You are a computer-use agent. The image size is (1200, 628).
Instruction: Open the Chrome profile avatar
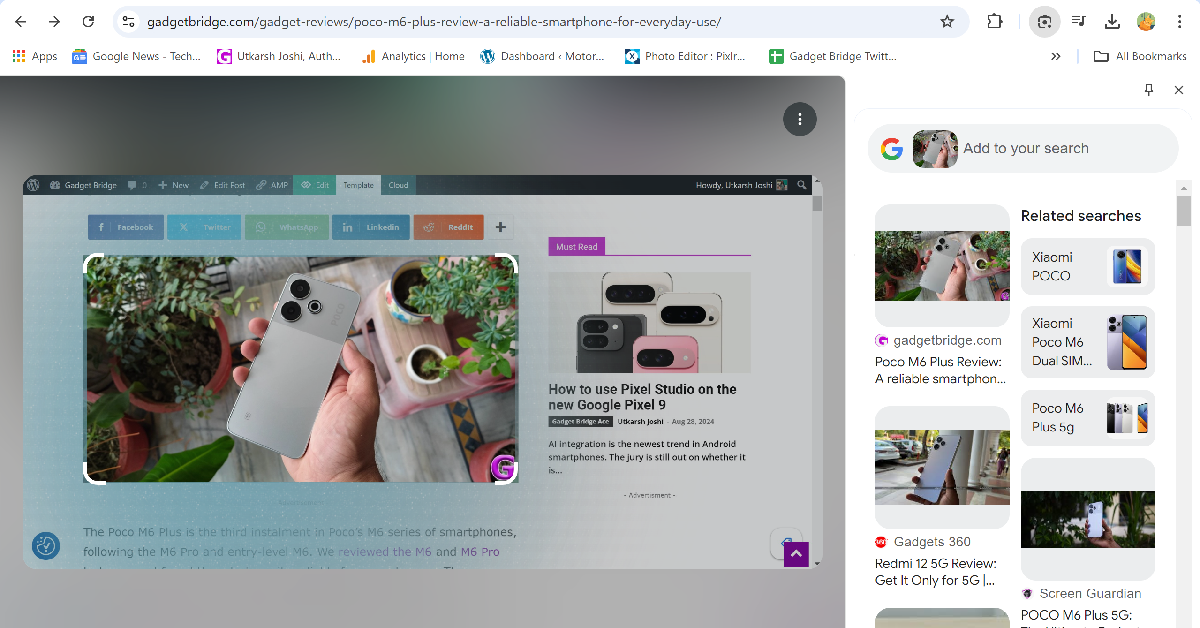click(1146, 21)
